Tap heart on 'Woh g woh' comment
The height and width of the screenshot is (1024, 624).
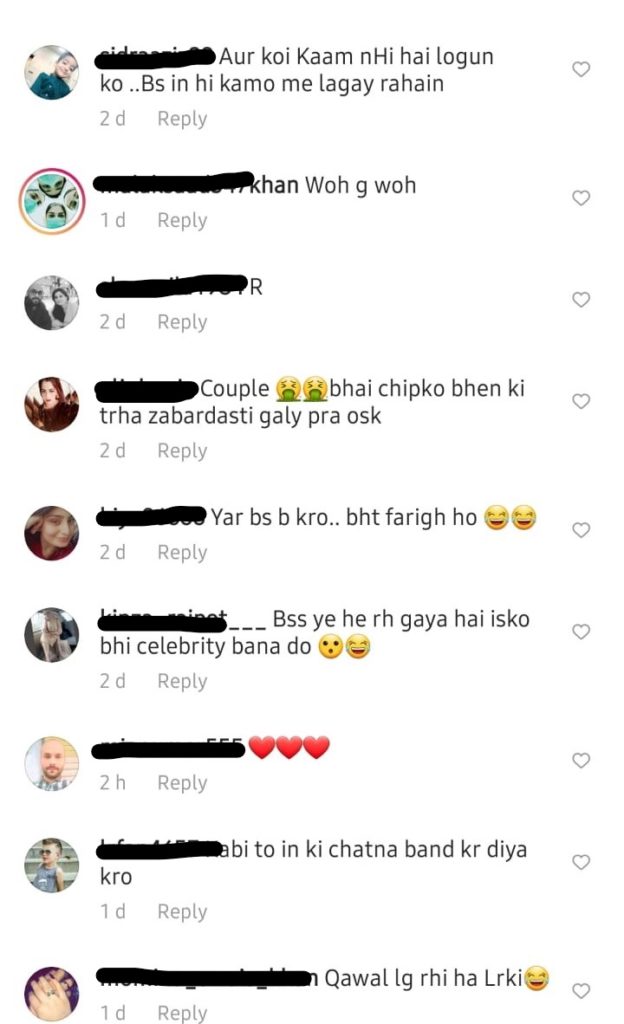click(x=581, y=197)
